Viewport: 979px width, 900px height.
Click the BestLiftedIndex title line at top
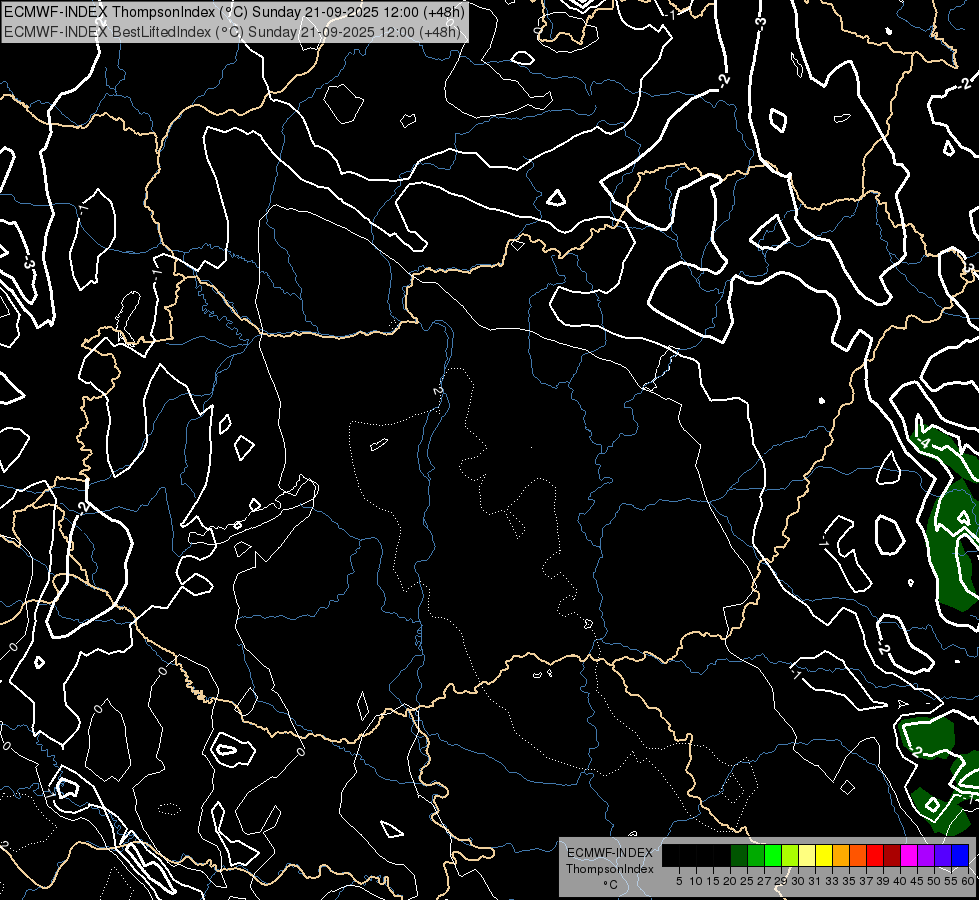point(233,31)
